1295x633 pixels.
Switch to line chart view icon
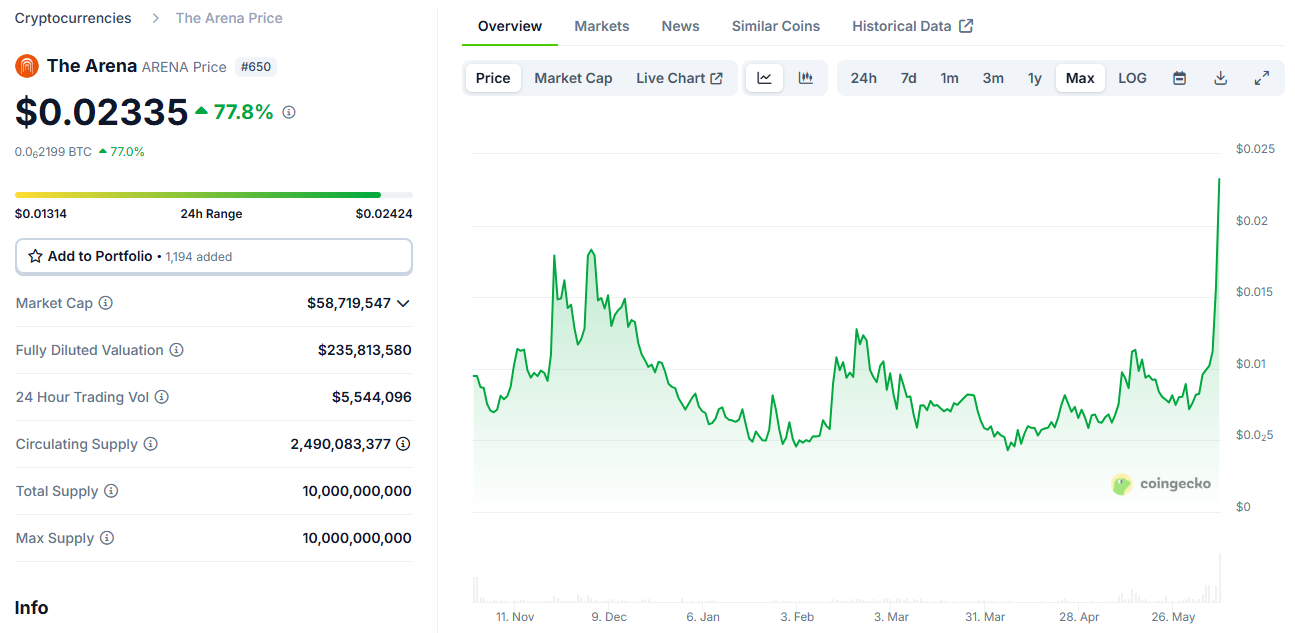pos(765,78)
